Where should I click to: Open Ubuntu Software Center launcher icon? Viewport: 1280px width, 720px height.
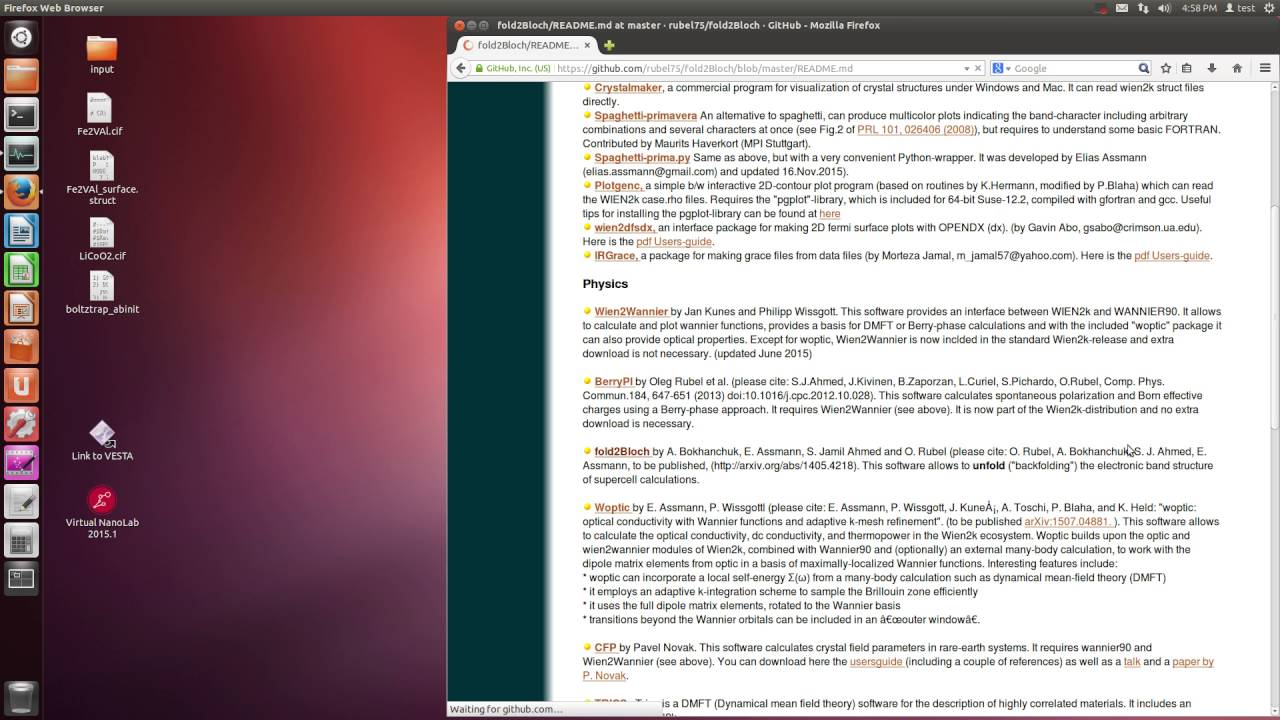[21, 346]
